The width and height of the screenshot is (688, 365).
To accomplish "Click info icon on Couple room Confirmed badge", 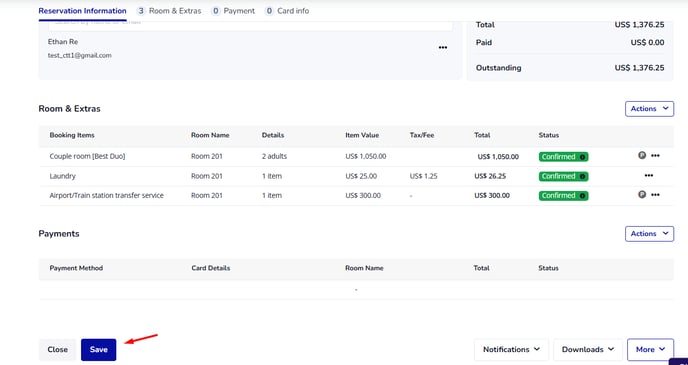I will coord(582,157).
